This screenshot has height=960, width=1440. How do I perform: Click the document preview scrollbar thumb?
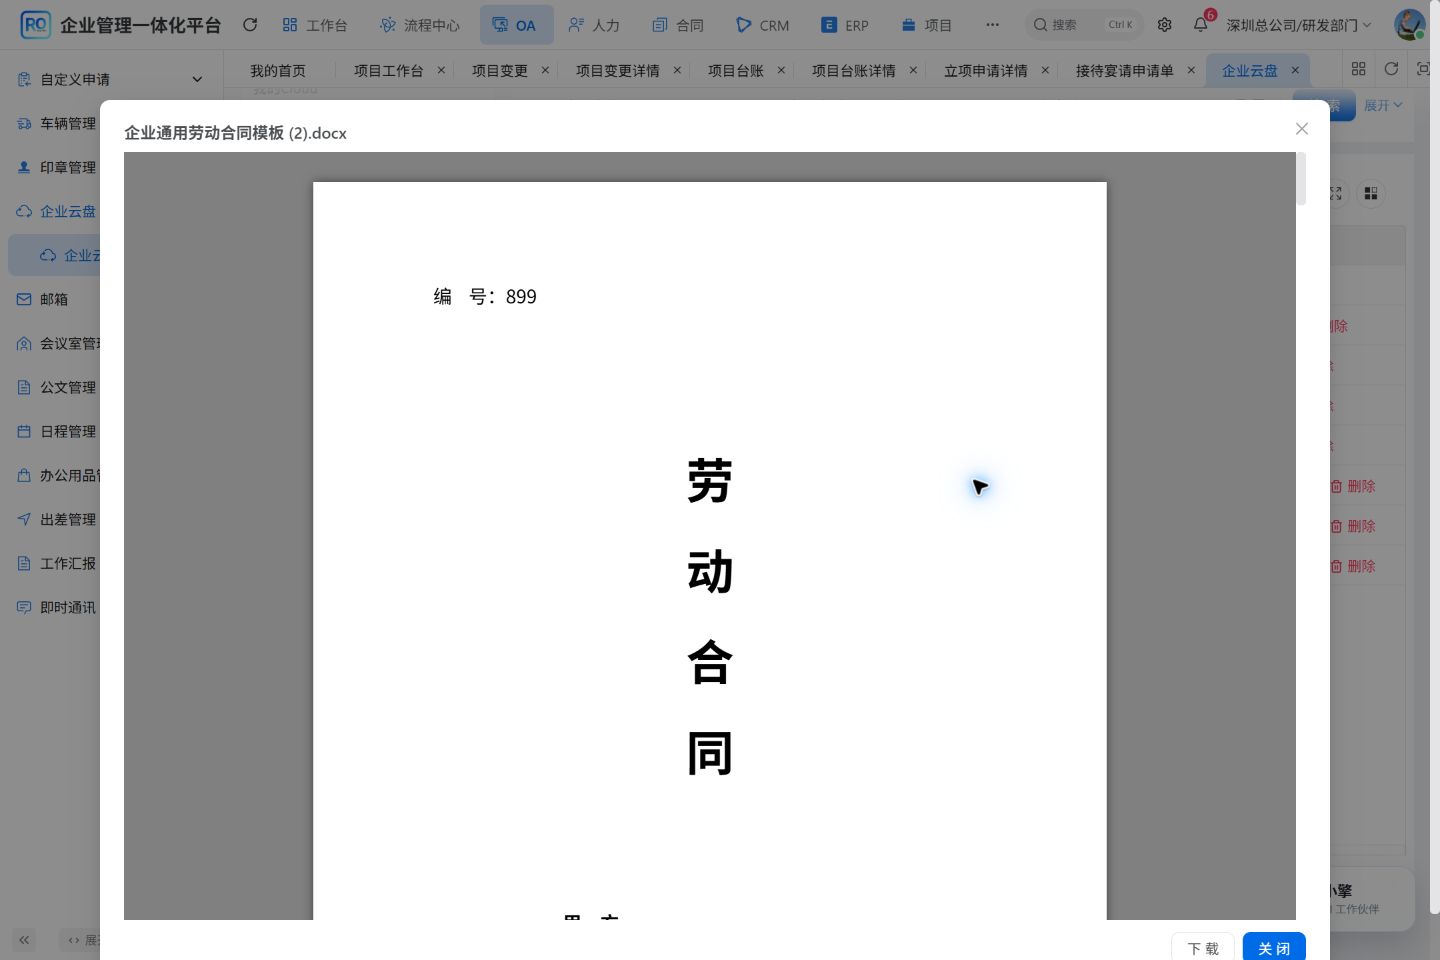(x=1301, y=178)
